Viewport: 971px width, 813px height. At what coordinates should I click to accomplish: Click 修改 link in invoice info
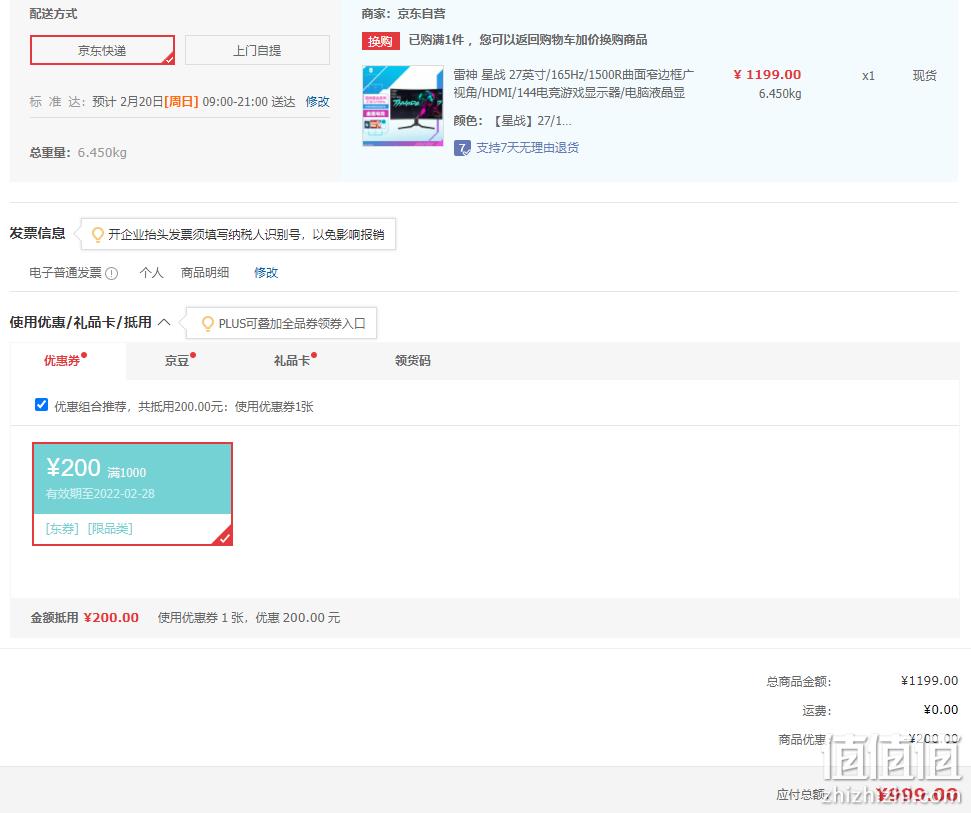(266, 272)
